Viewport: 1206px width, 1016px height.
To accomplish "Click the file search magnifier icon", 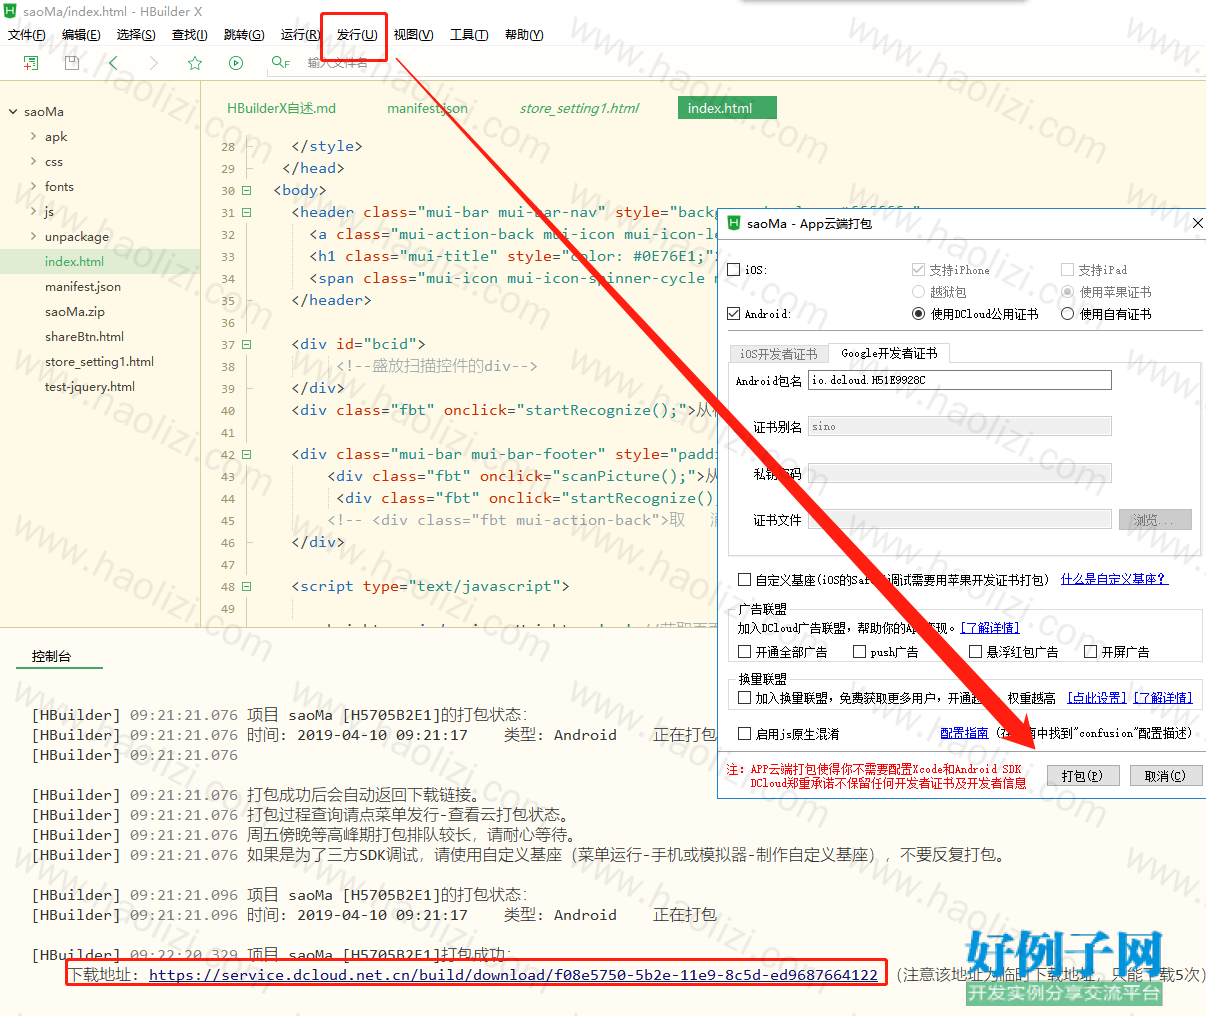I will pos(280,63).
